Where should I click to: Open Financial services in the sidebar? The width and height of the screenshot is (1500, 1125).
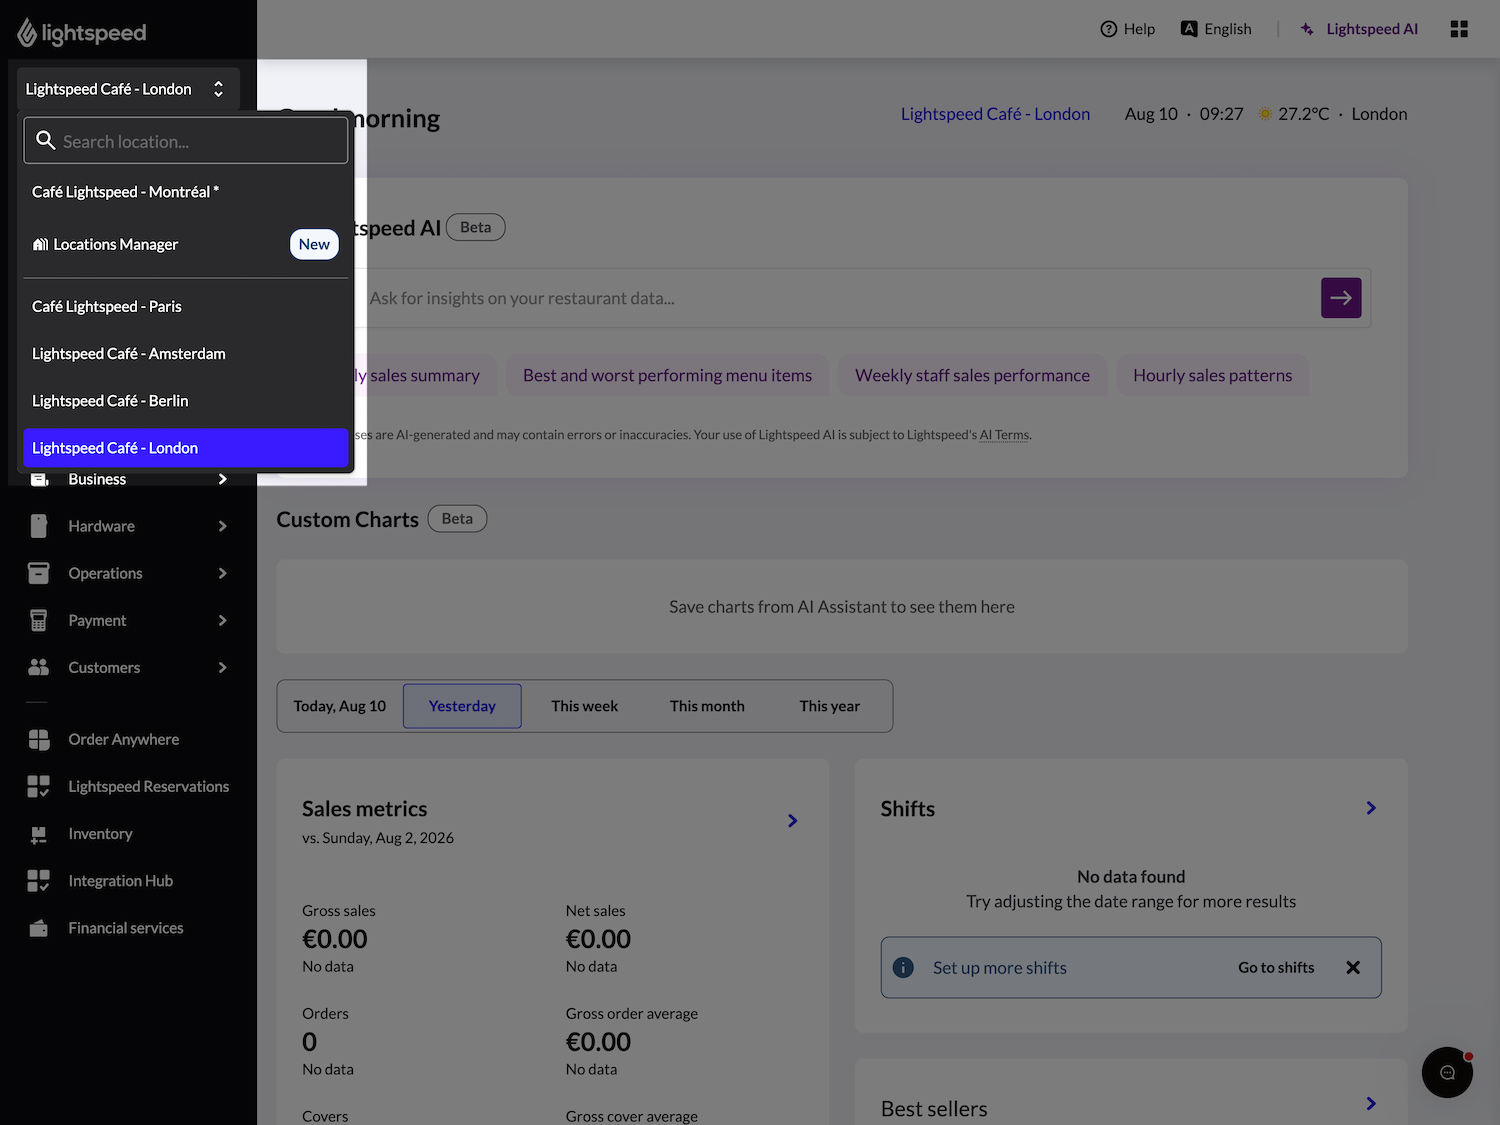coord(126,928)
